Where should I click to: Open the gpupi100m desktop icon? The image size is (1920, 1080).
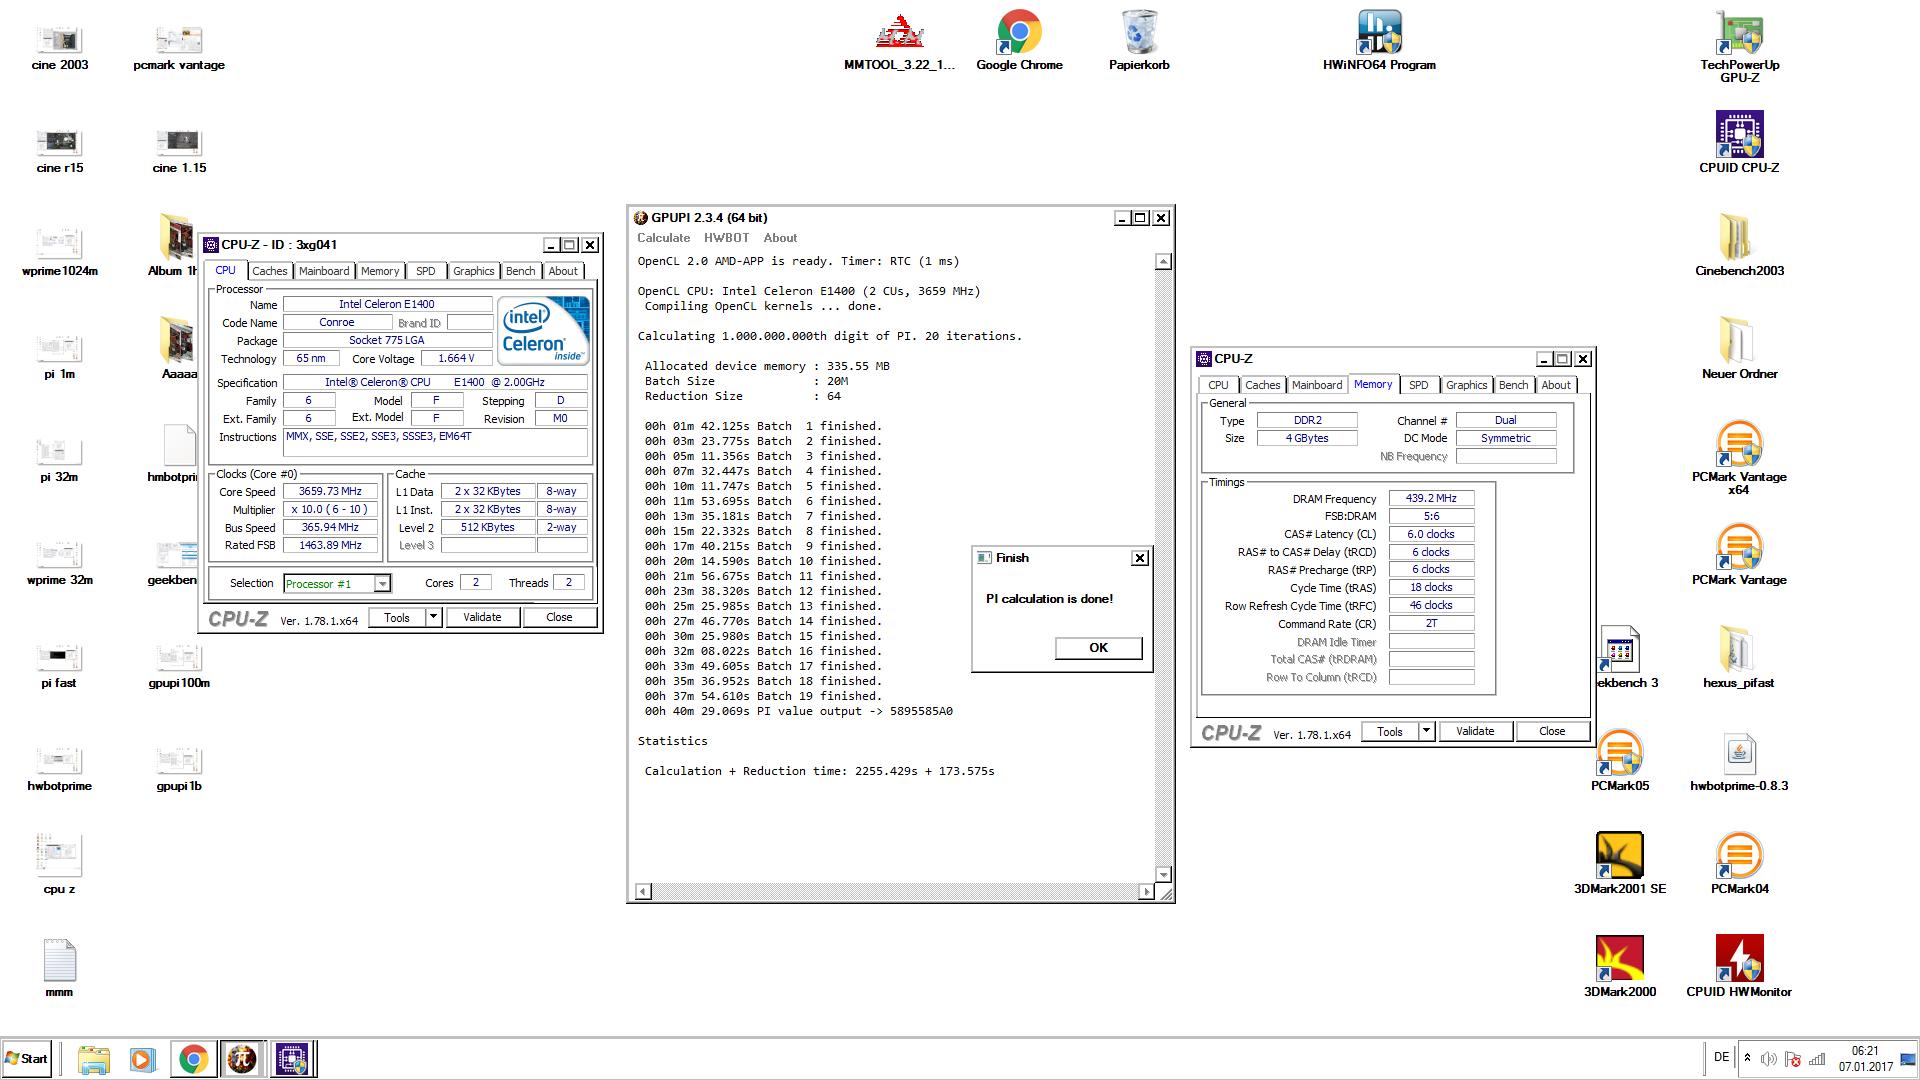click(179, 665)
